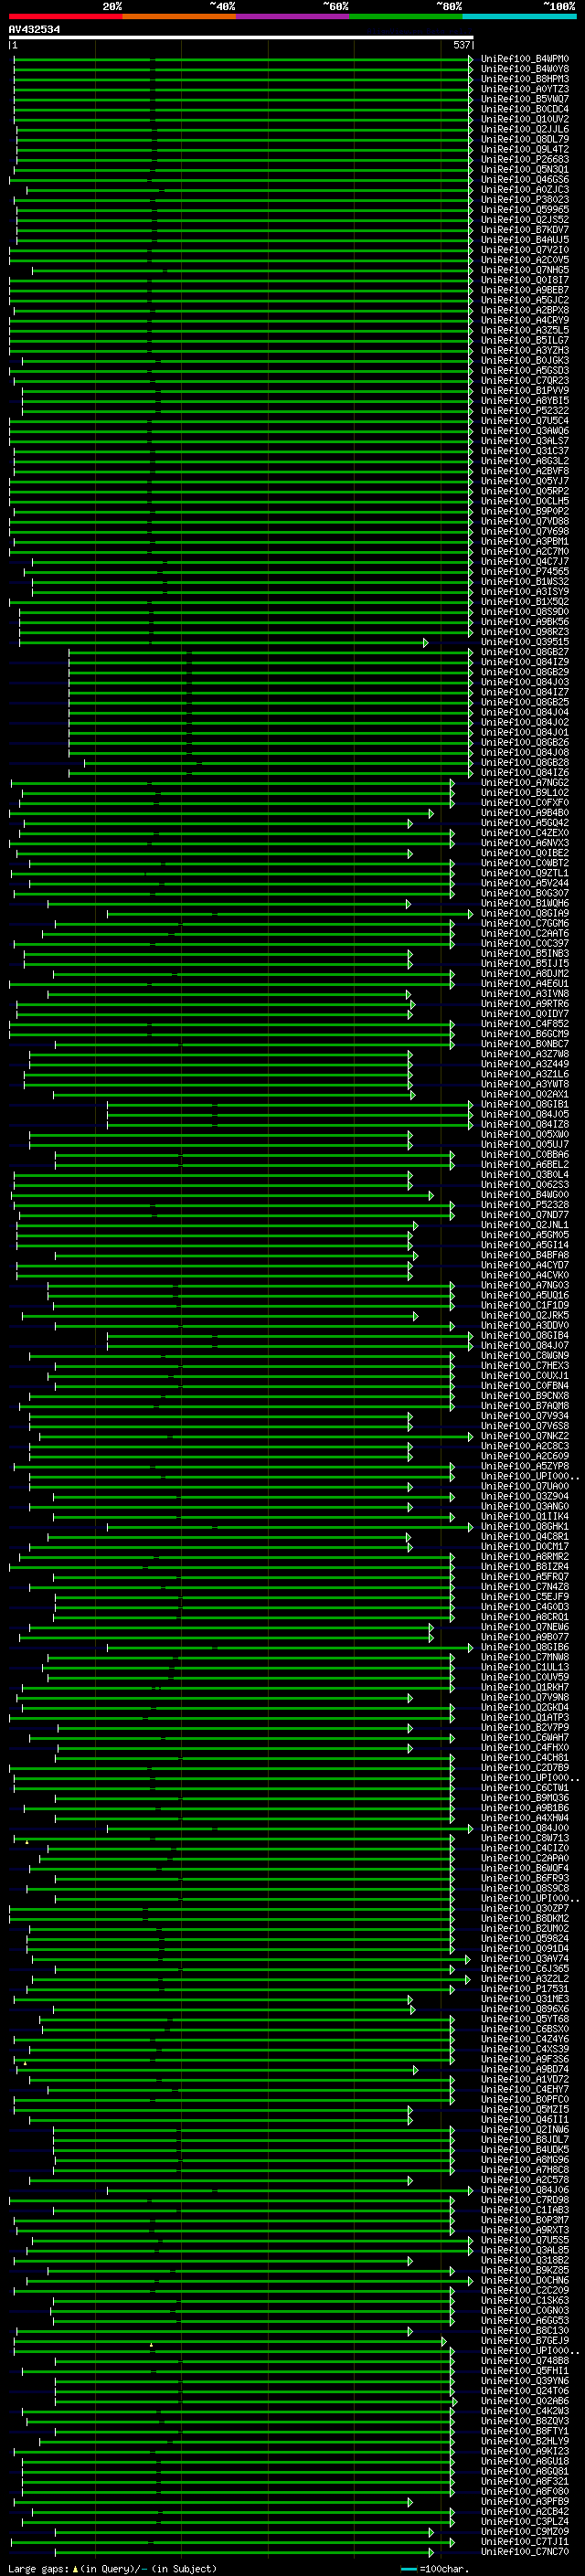Select label UniRef100_Q84J01
The height and width of the screenshot is (2576, 585).
(524, 733)
